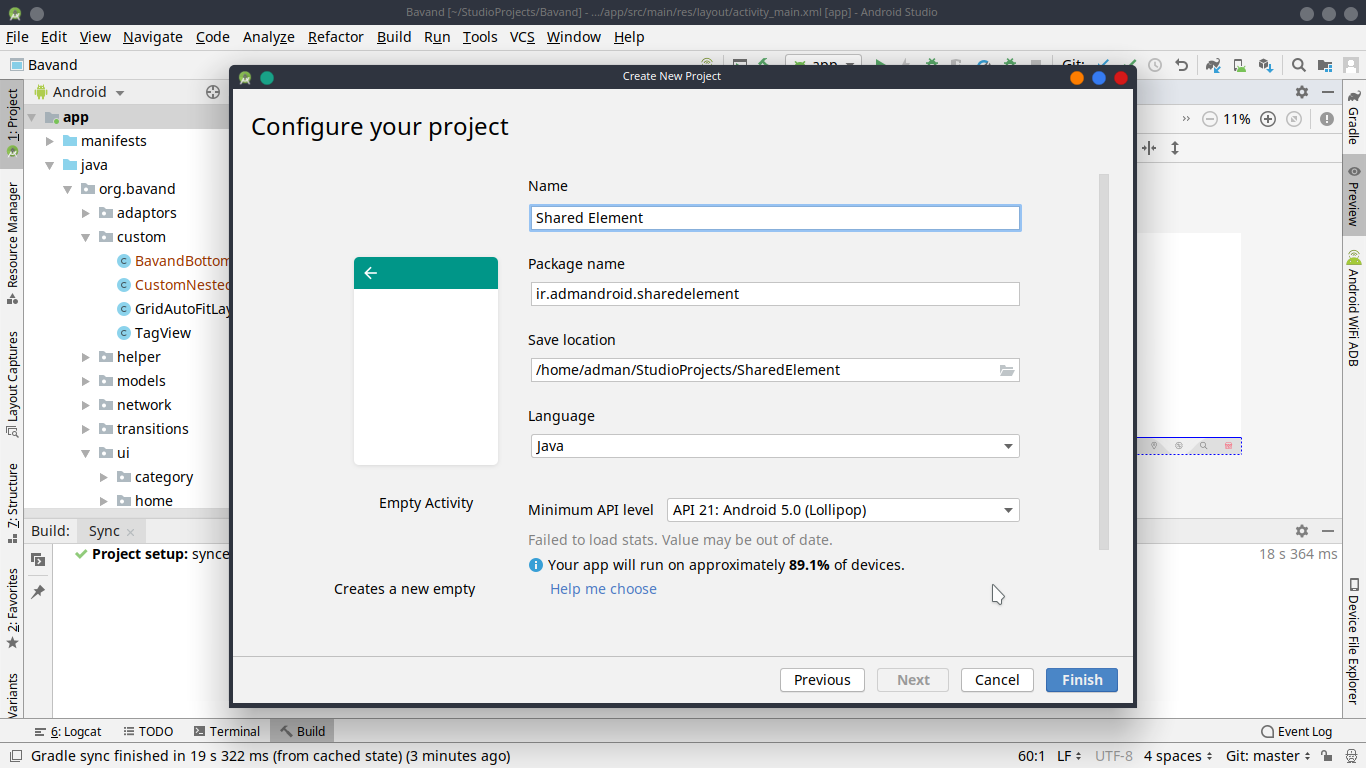Screen dimensions: 1366x768
Task: Click the 4 spaces indent setting
Action: tap(1178, 757)
